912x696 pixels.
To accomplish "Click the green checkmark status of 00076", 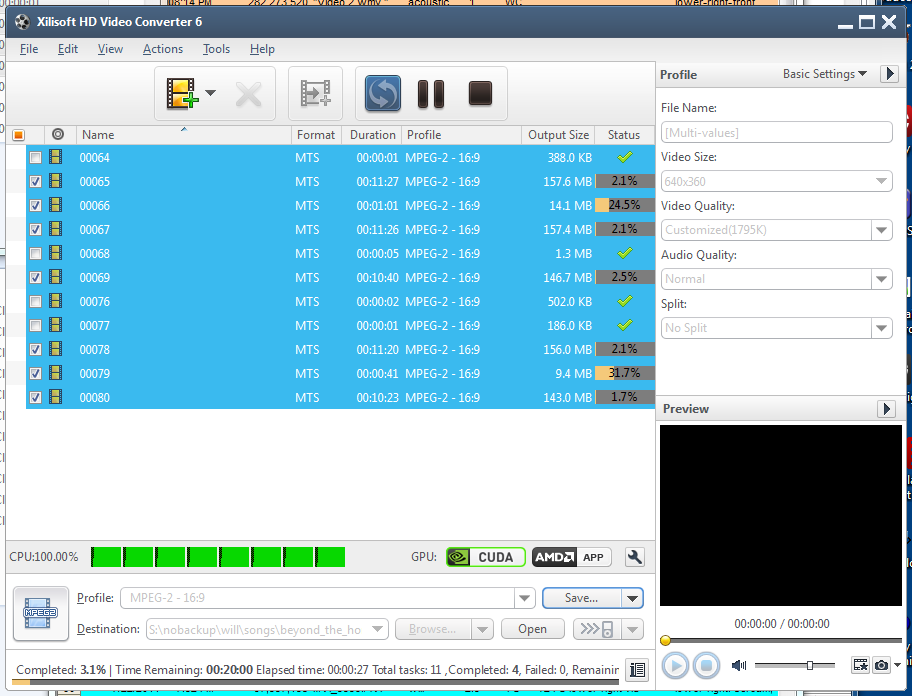I will coord(625,301).
